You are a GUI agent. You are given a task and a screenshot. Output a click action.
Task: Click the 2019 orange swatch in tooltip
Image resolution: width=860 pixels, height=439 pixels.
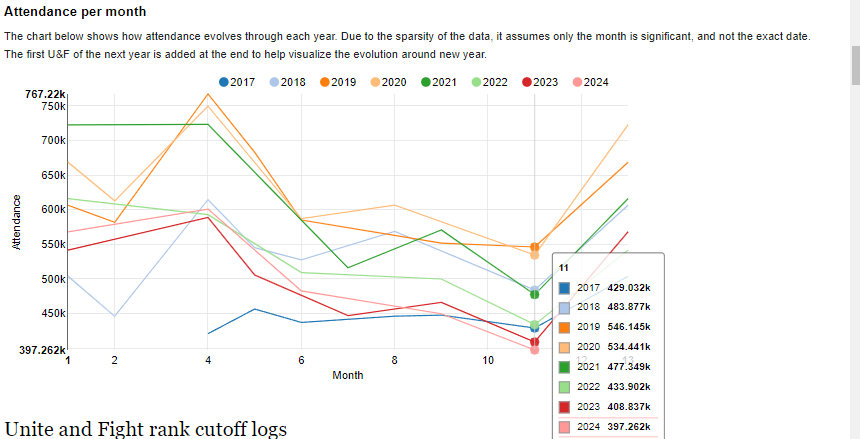[564, 327]
